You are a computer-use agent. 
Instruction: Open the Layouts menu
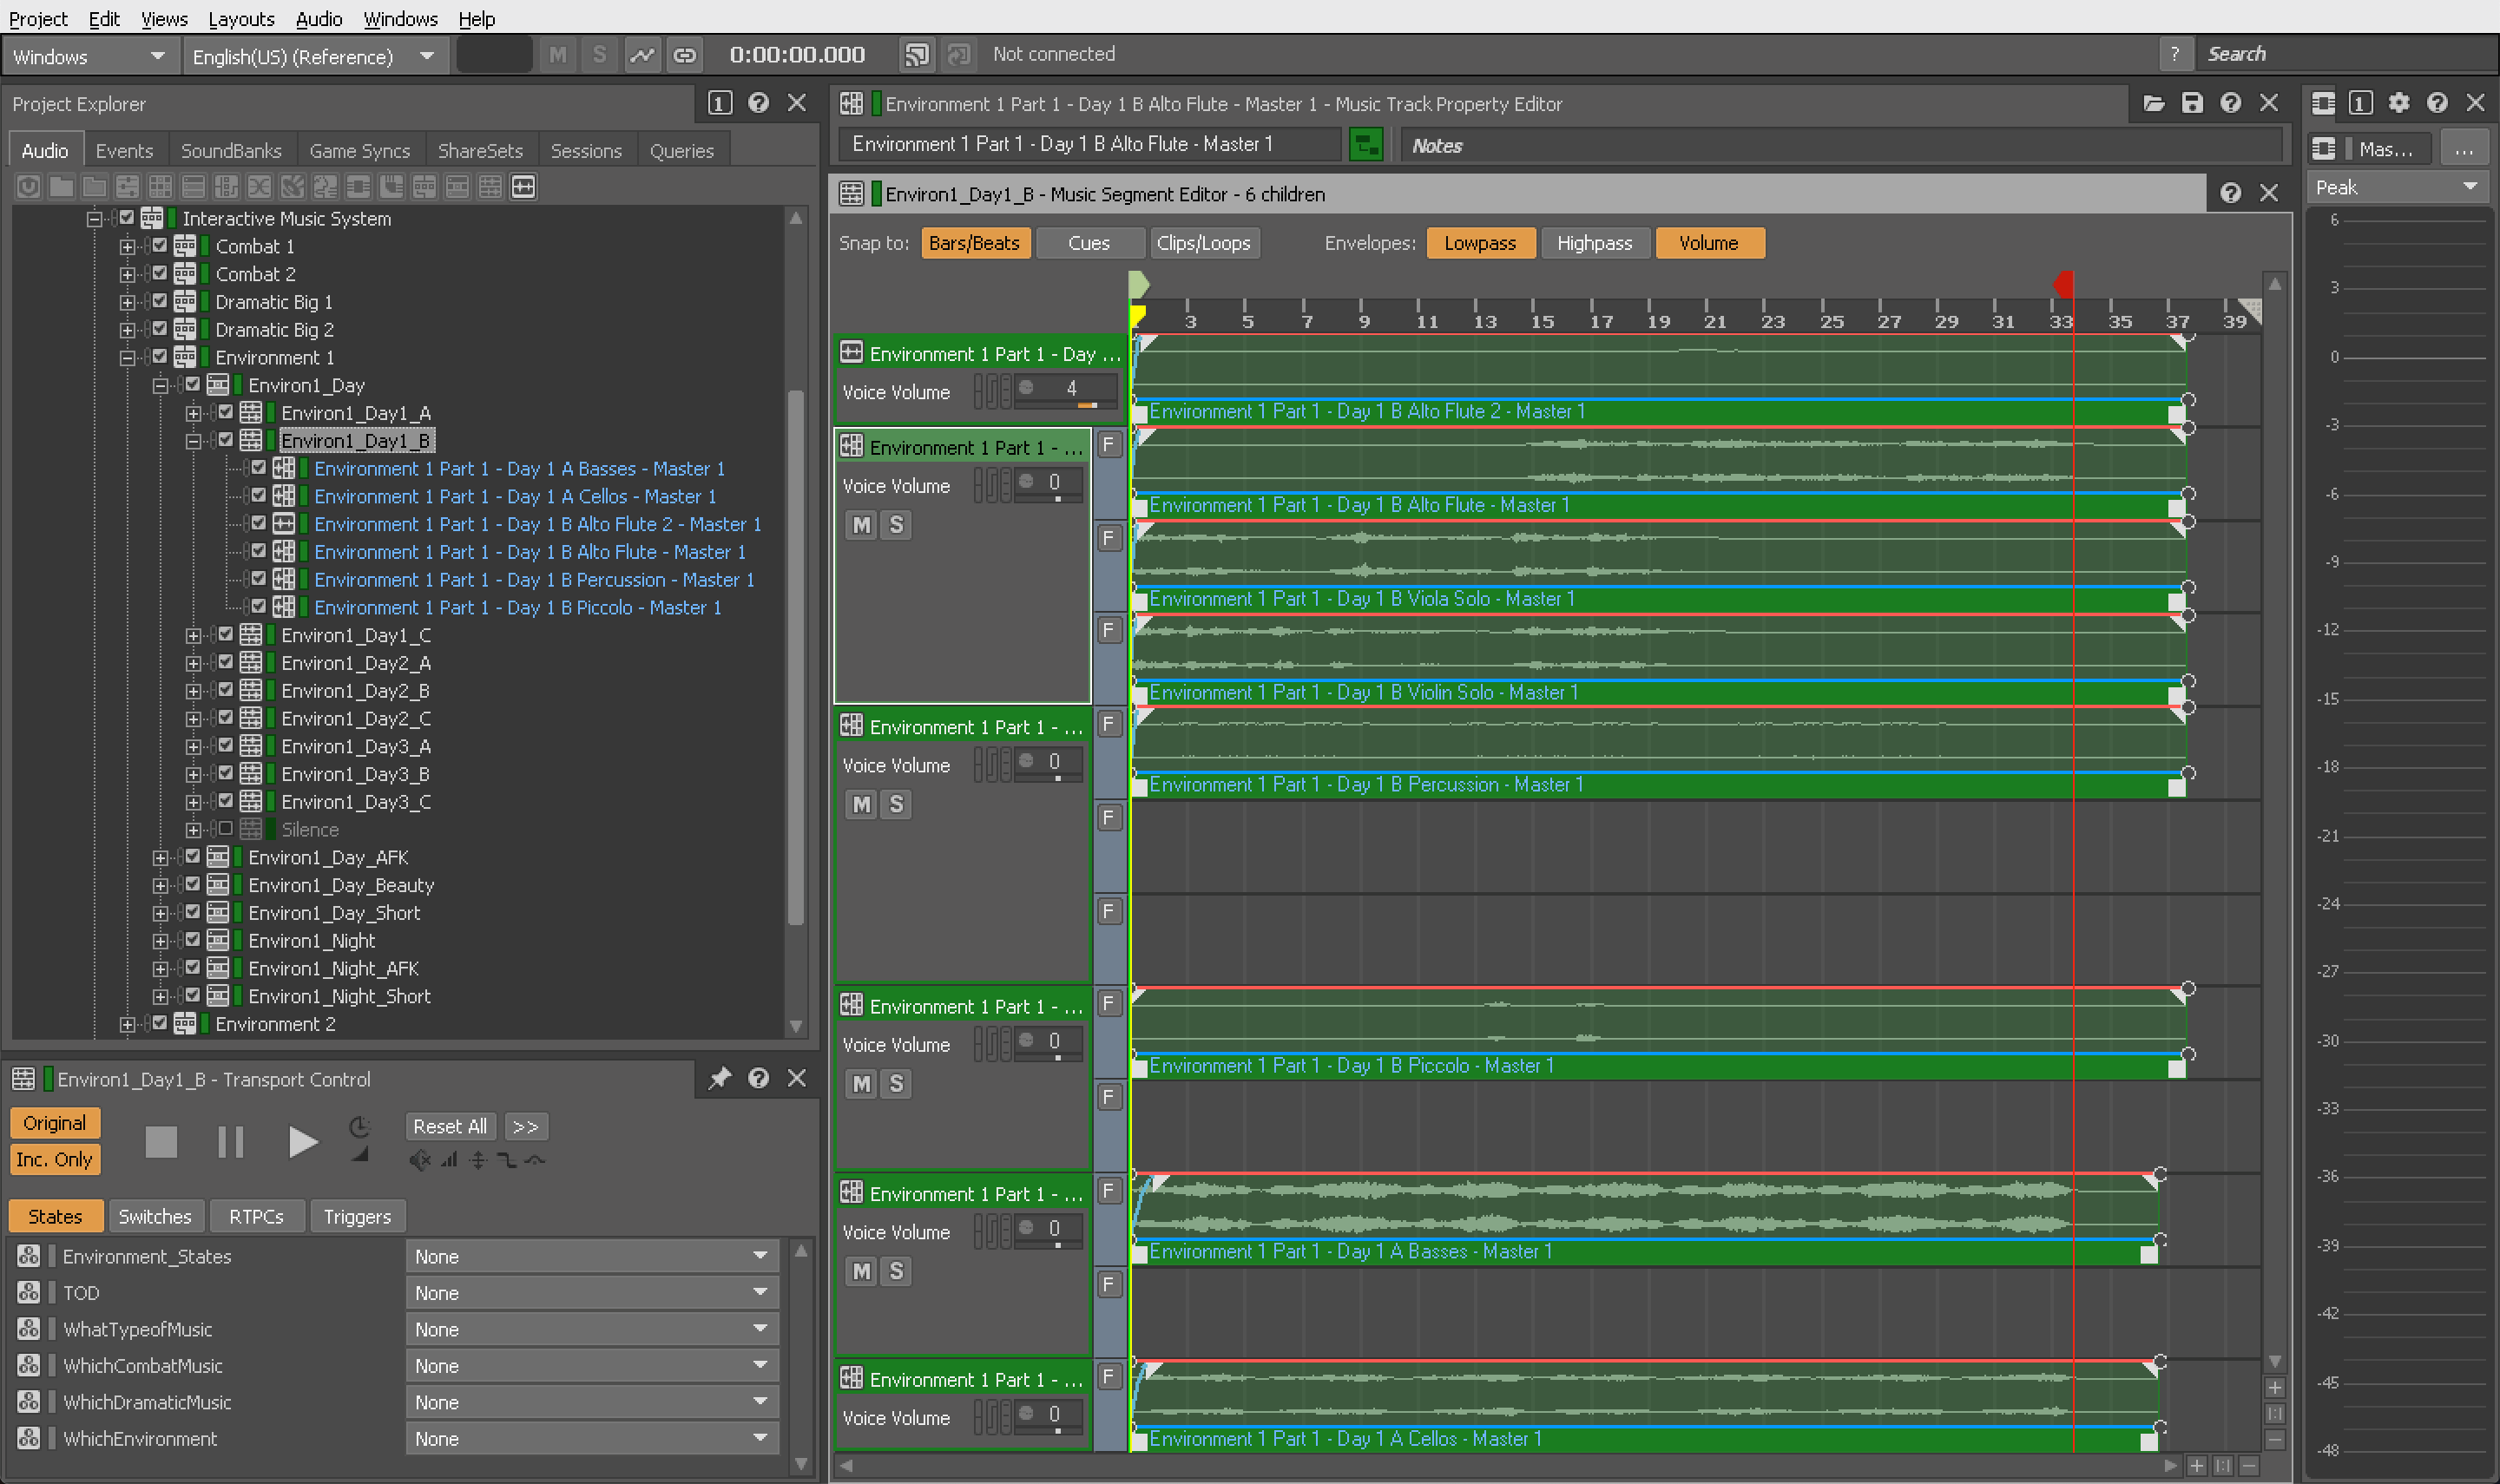[241, 18]
